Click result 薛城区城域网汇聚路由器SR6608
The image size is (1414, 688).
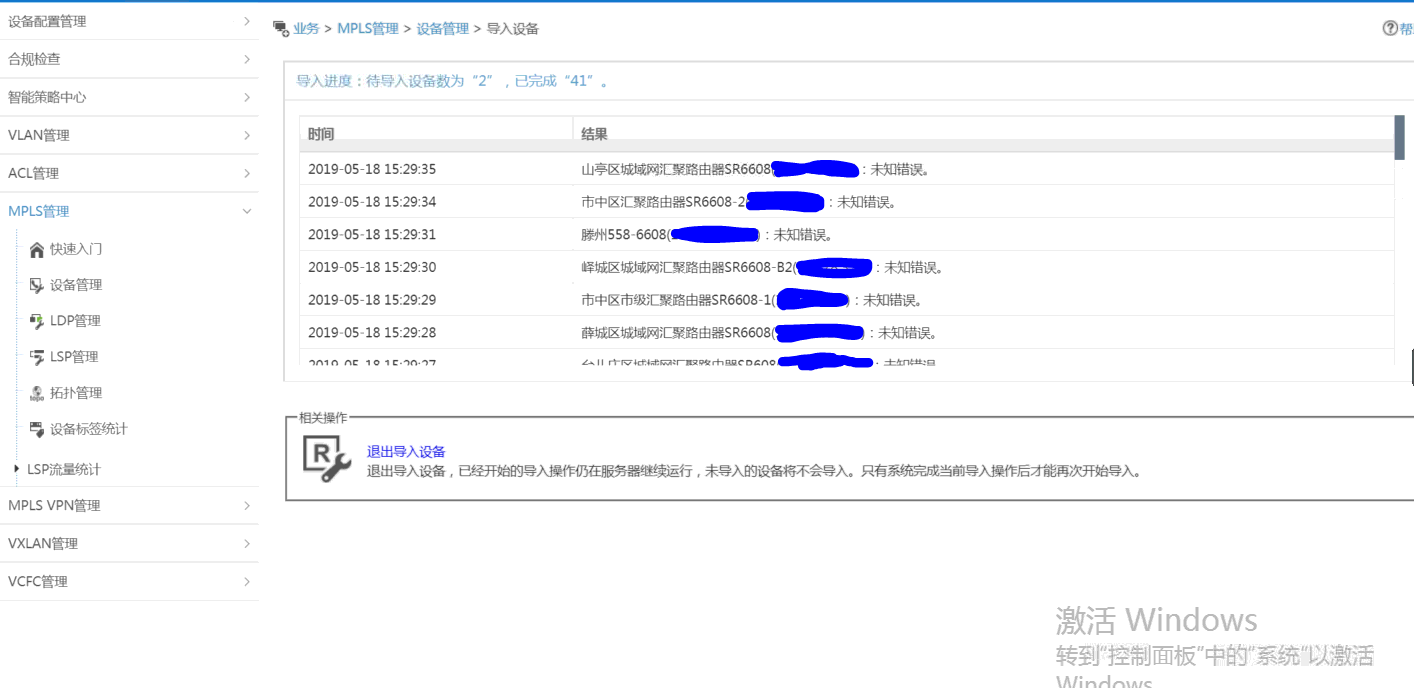coord(677,333)
